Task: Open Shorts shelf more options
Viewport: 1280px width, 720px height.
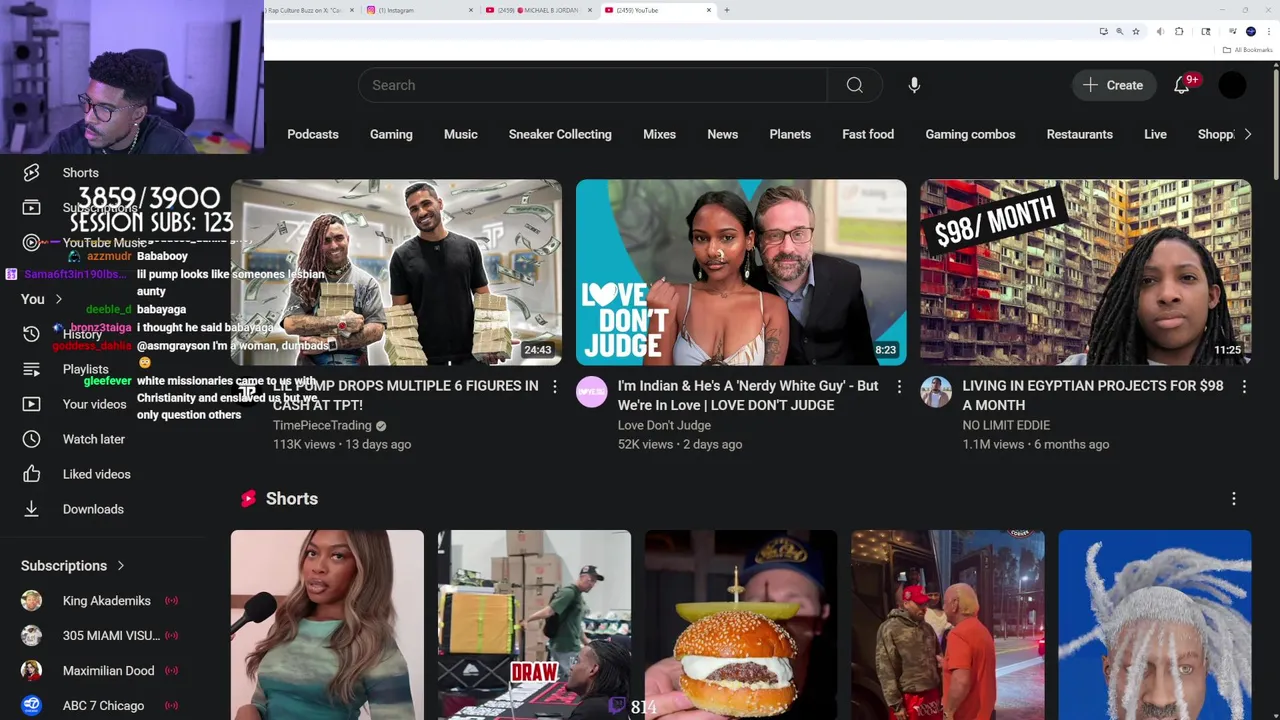Action: click(1234, 498)
